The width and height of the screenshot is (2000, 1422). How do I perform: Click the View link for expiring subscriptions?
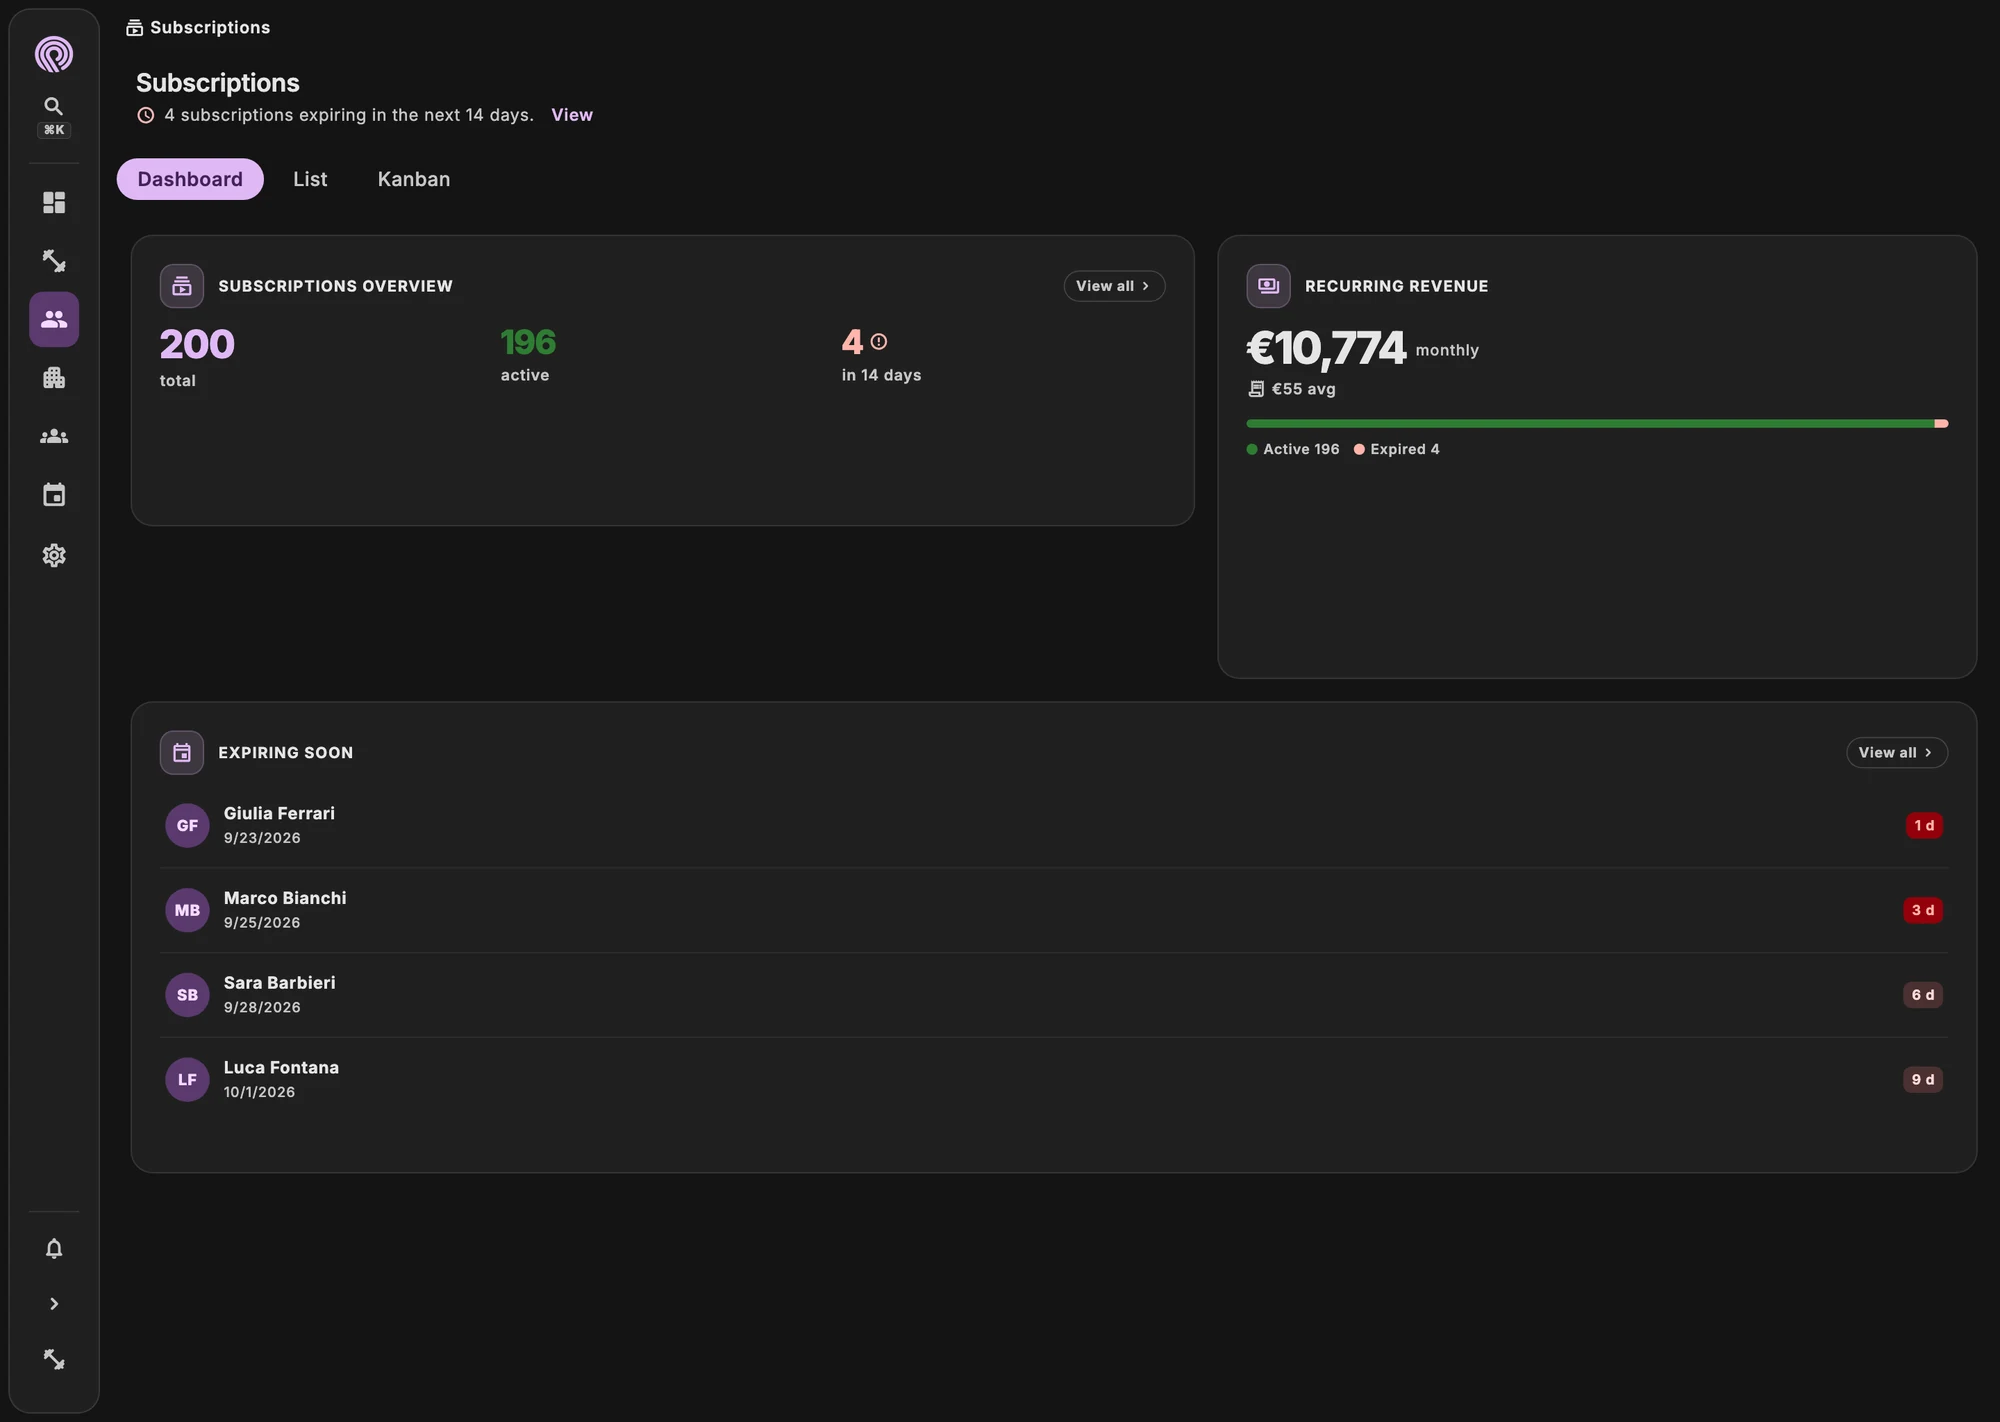pyautogui.click(x=572, y=115)
